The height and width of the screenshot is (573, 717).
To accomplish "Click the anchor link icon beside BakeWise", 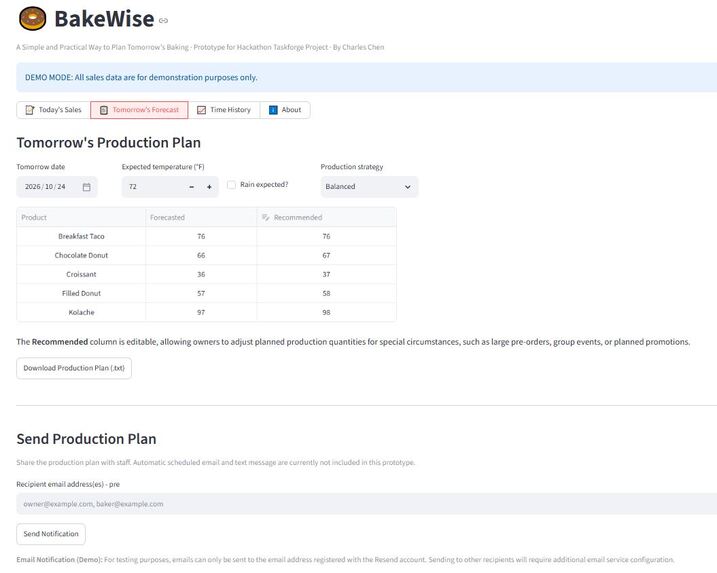I will coord(163,21).
